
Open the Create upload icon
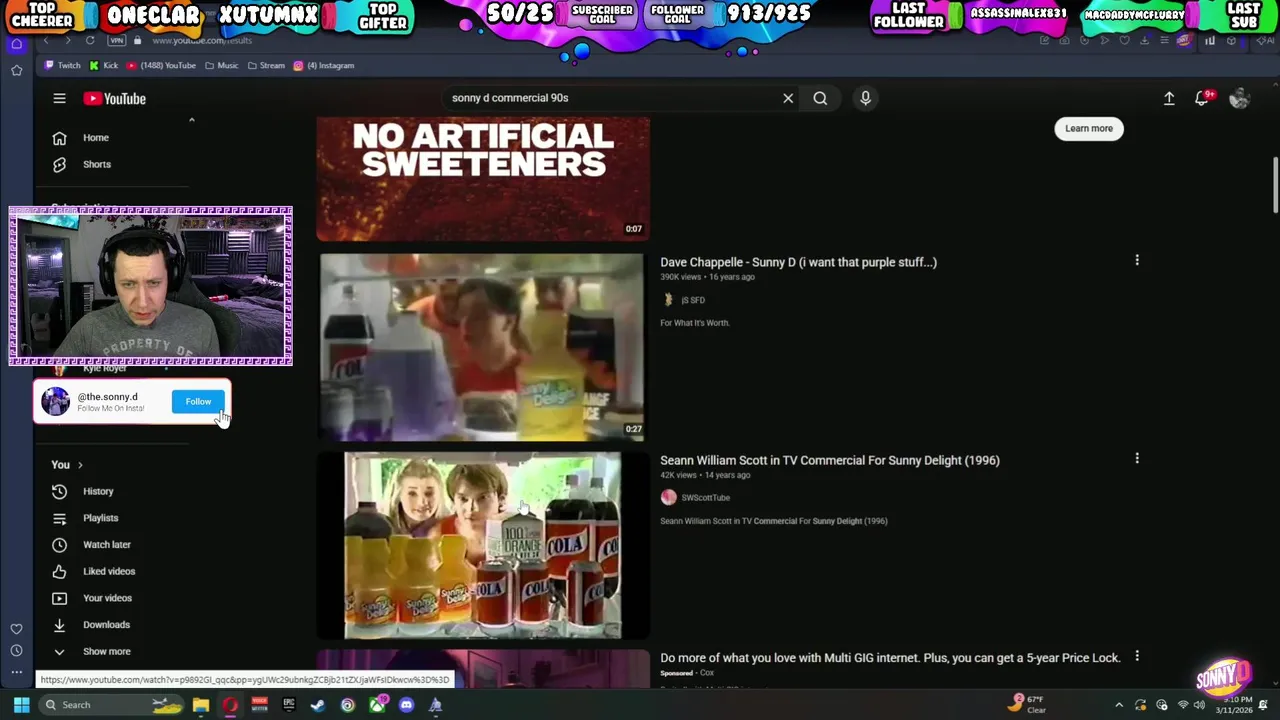tap(1169, 98)
